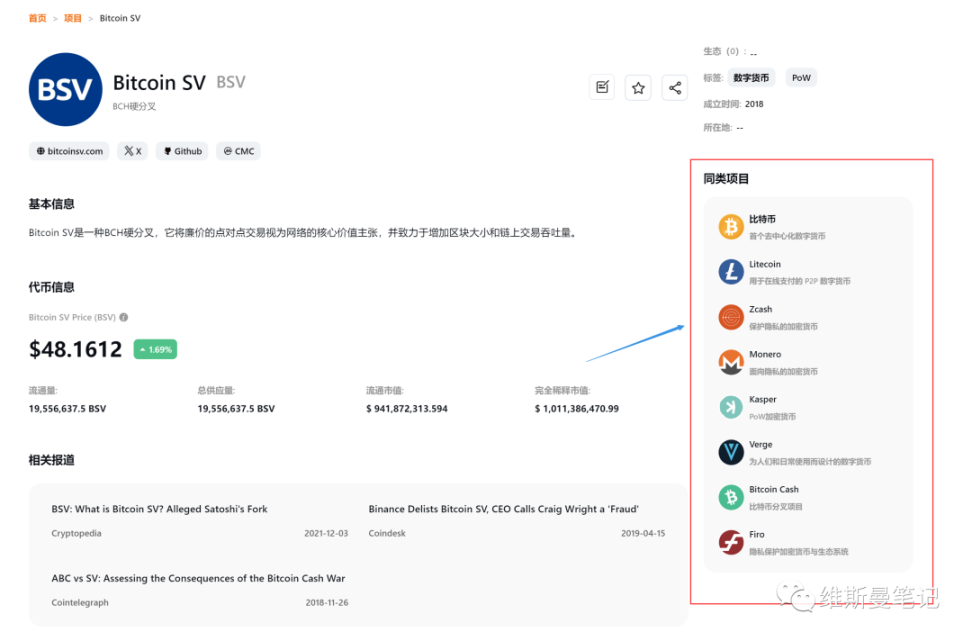Open the CMC link button
The image size is (972, 641).
(239, 151)
